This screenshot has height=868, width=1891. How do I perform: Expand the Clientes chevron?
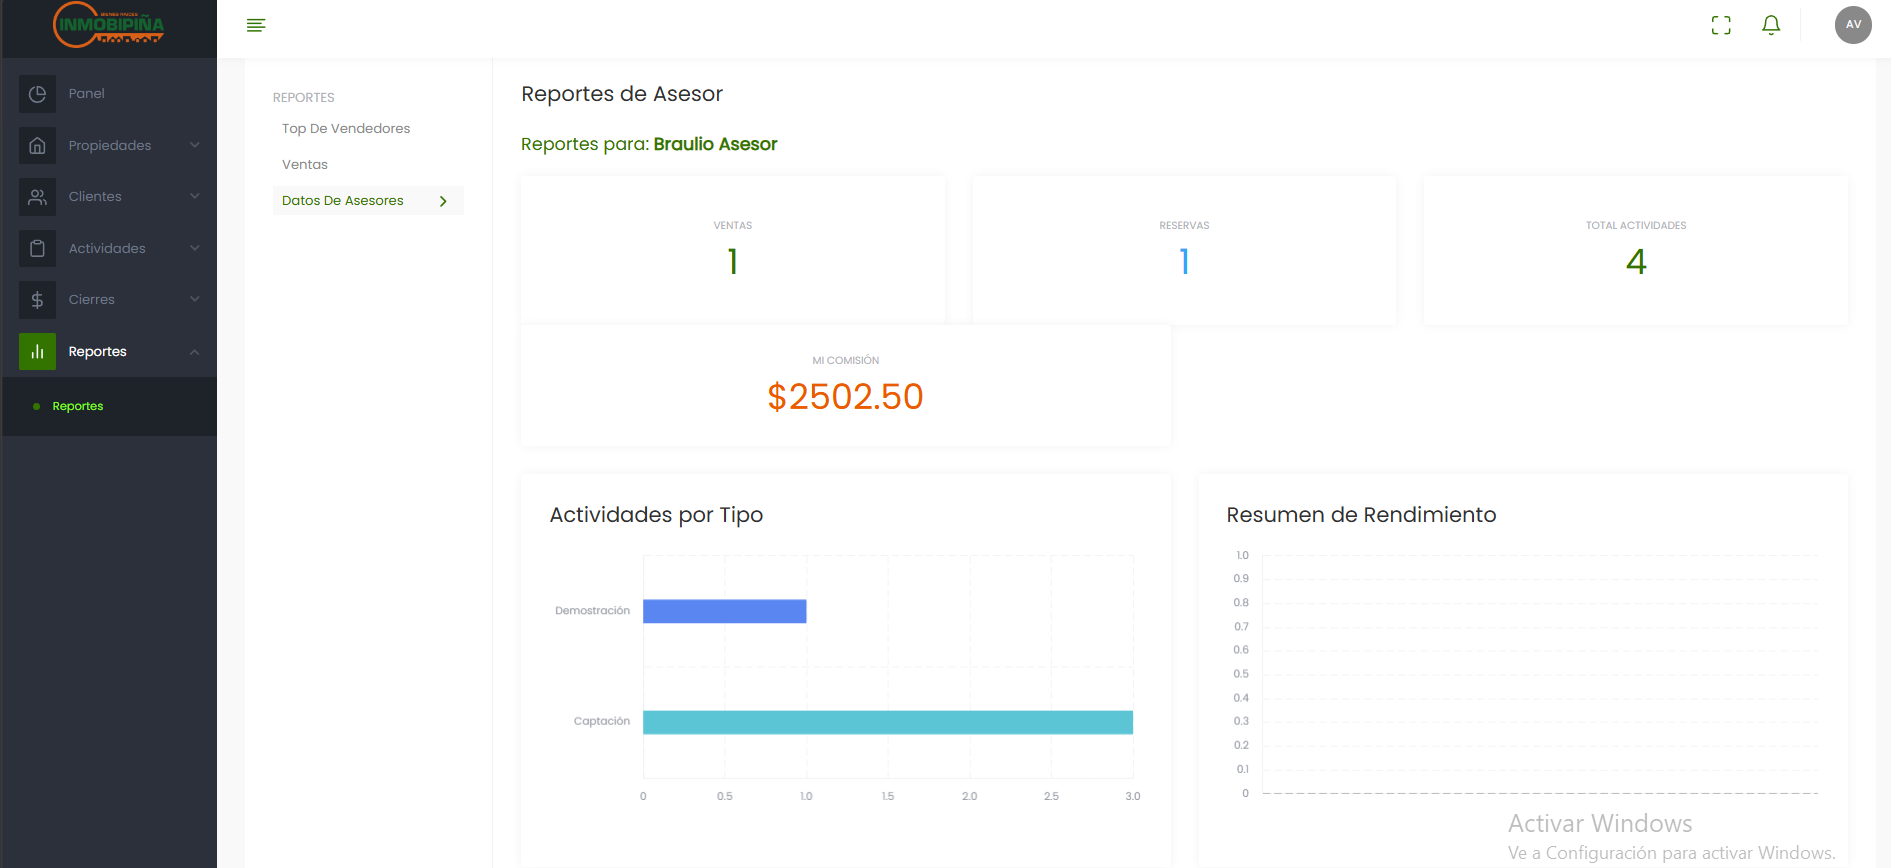point(195,196)
